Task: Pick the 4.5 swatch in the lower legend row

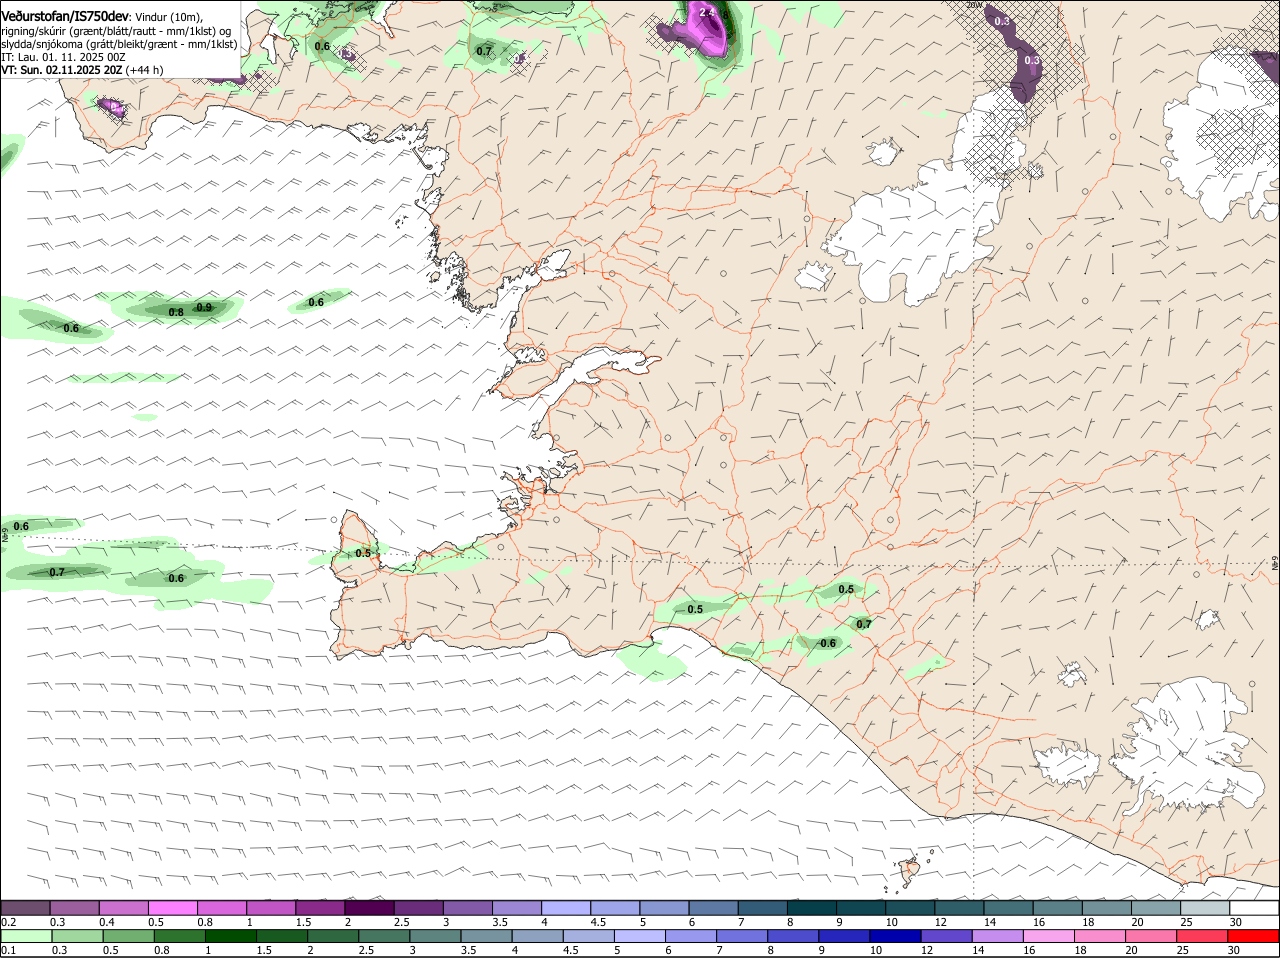Action: [589, 936]
